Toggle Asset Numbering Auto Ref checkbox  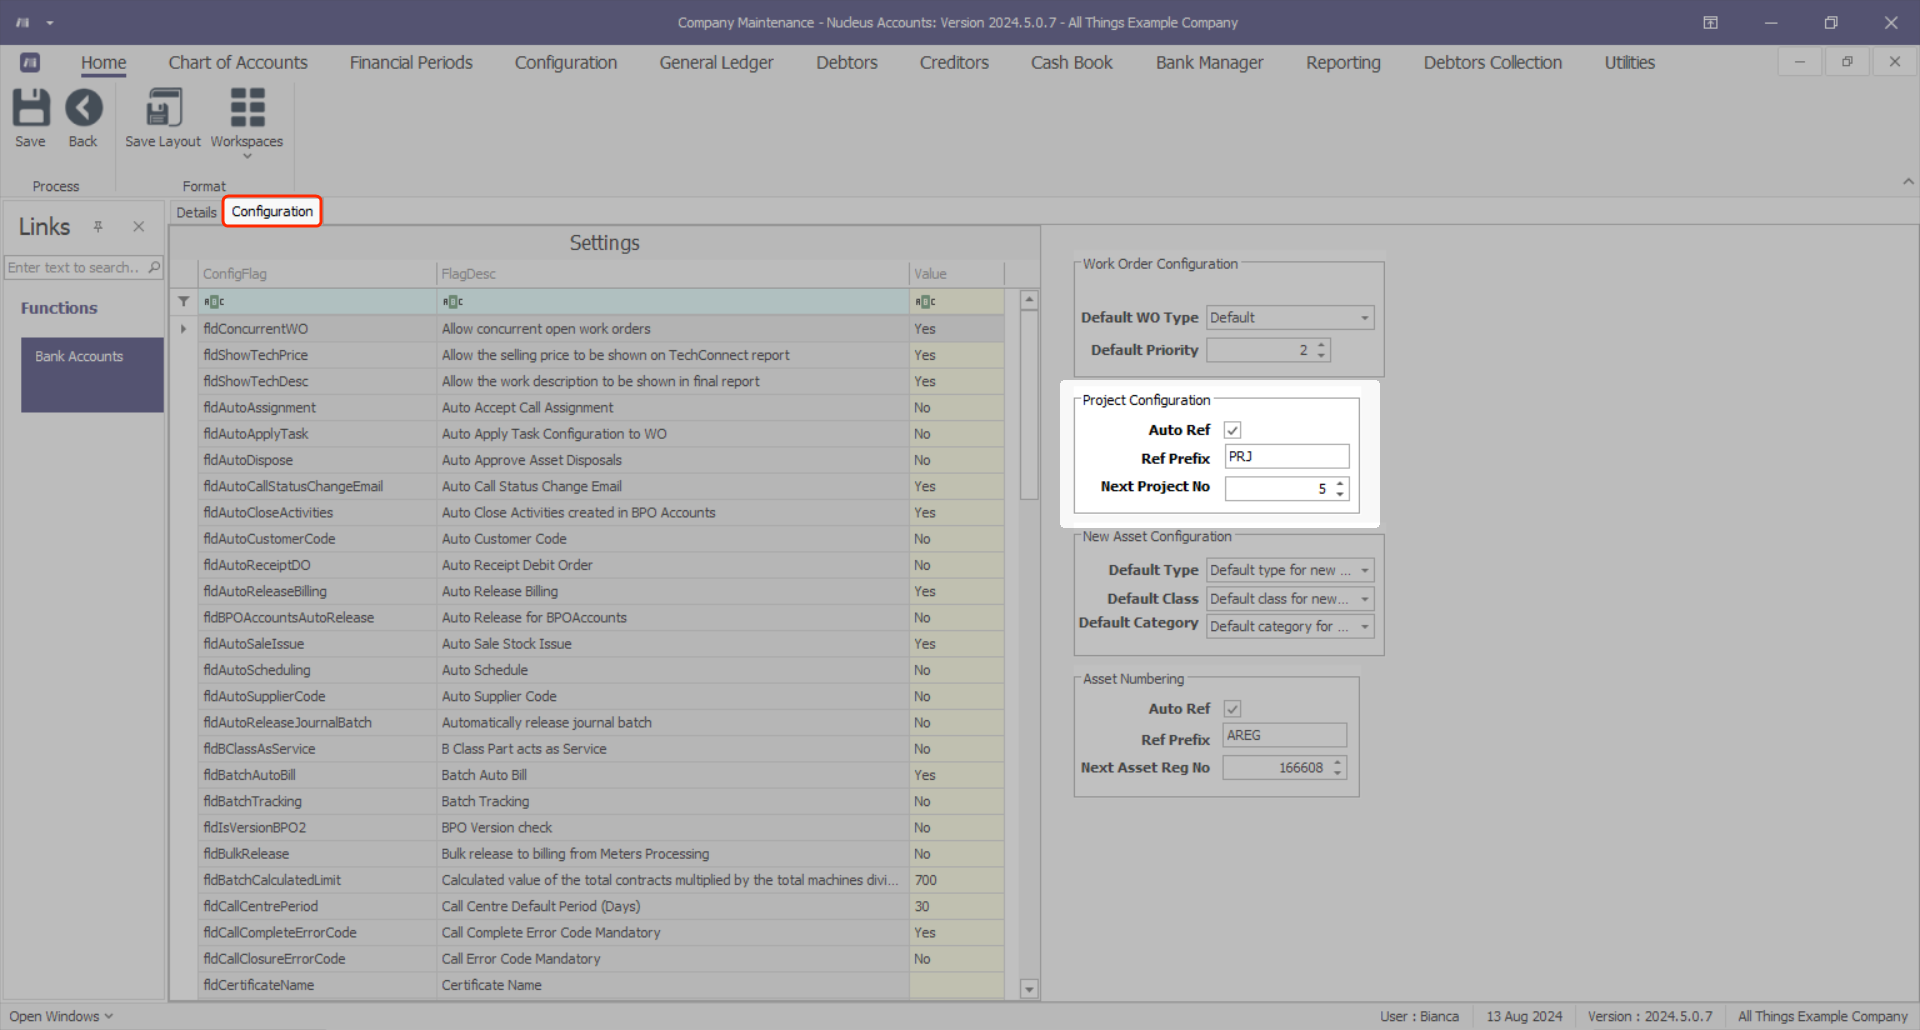[x=1233, y=709]
